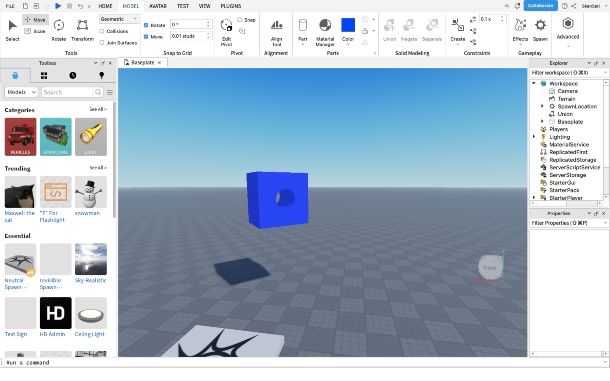
Task: Select the Terrain item in Explorer
Action: point(566,99)
